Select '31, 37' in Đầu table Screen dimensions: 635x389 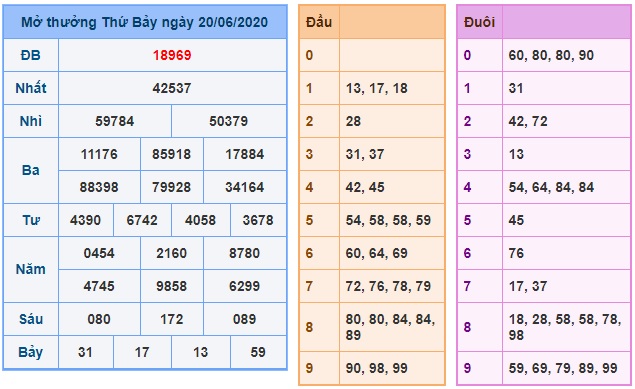click(x=365, y=154)
